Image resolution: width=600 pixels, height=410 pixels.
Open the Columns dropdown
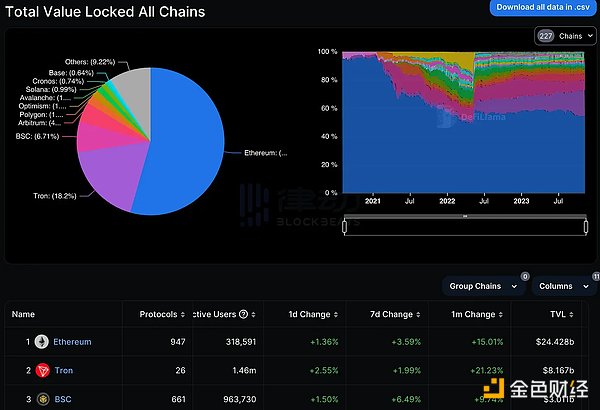coord(564,286)
